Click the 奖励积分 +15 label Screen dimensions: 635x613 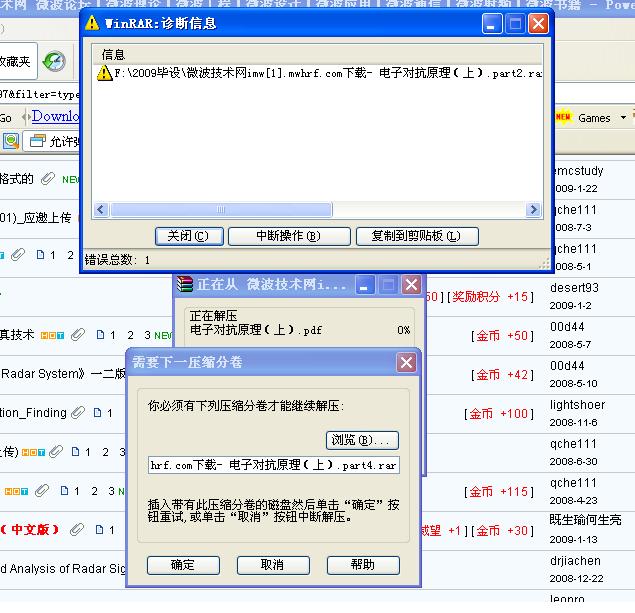point(491,297)
